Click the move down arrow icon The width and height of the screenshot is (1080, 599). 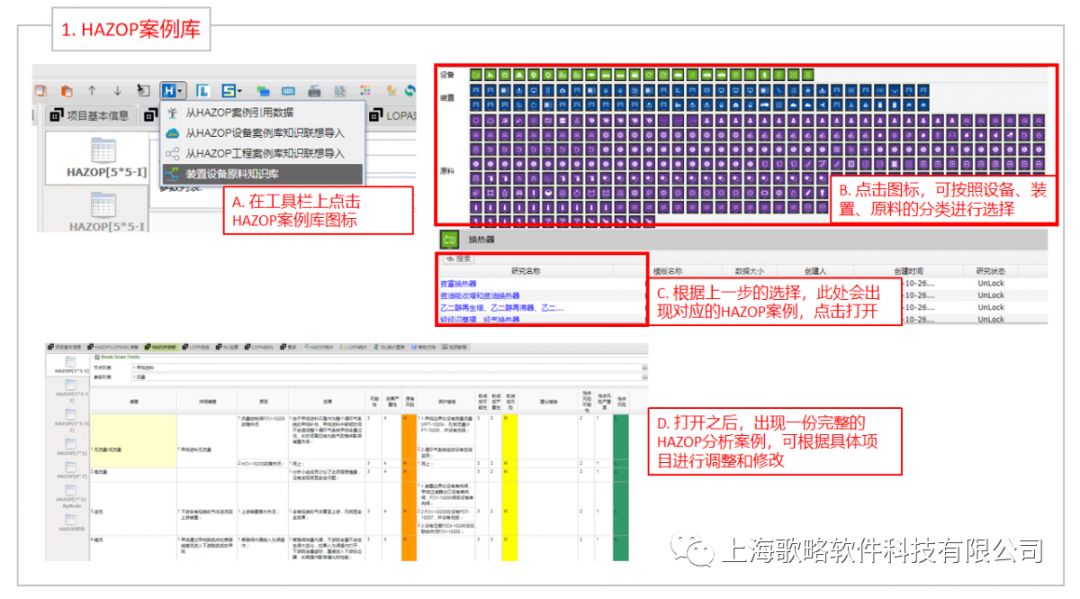[x=118, y=90]
